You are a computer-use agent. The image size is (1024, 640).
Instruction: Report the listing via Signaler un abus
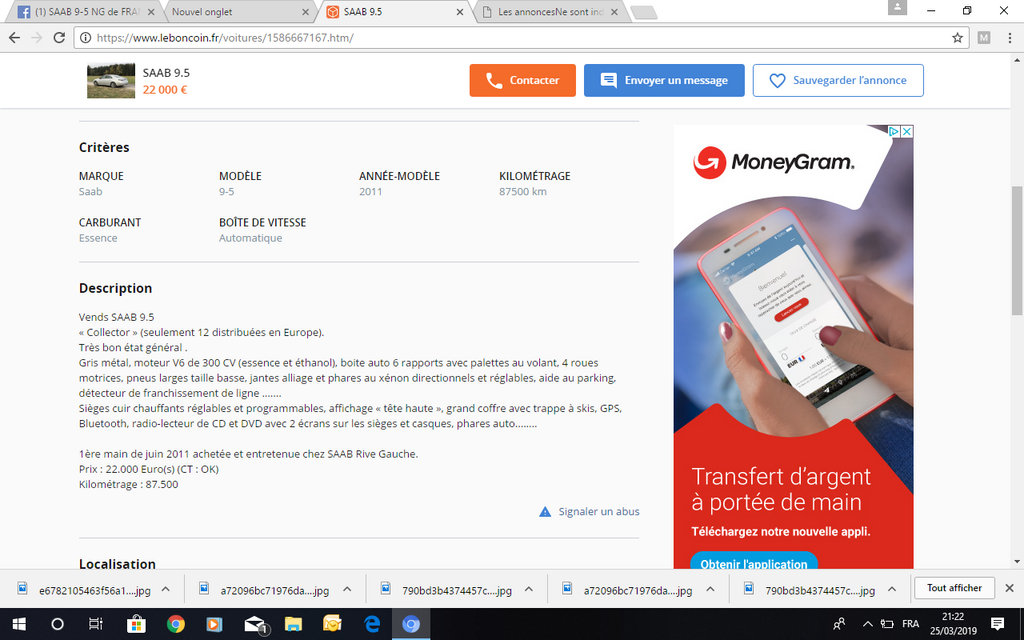(589, 511)
